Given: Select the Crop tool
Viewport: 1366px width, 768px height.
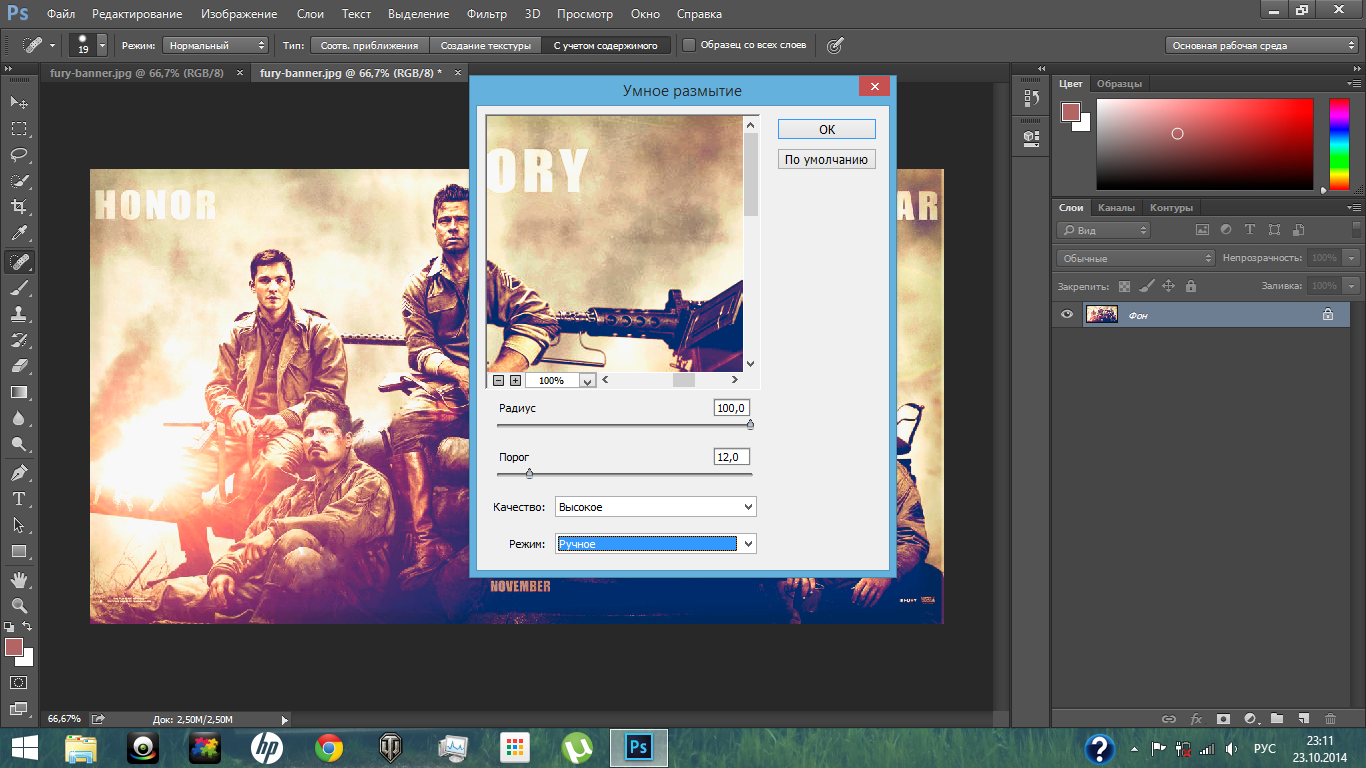Looking at the screenshot, I should pyautogui.click(x=19, y=208).
